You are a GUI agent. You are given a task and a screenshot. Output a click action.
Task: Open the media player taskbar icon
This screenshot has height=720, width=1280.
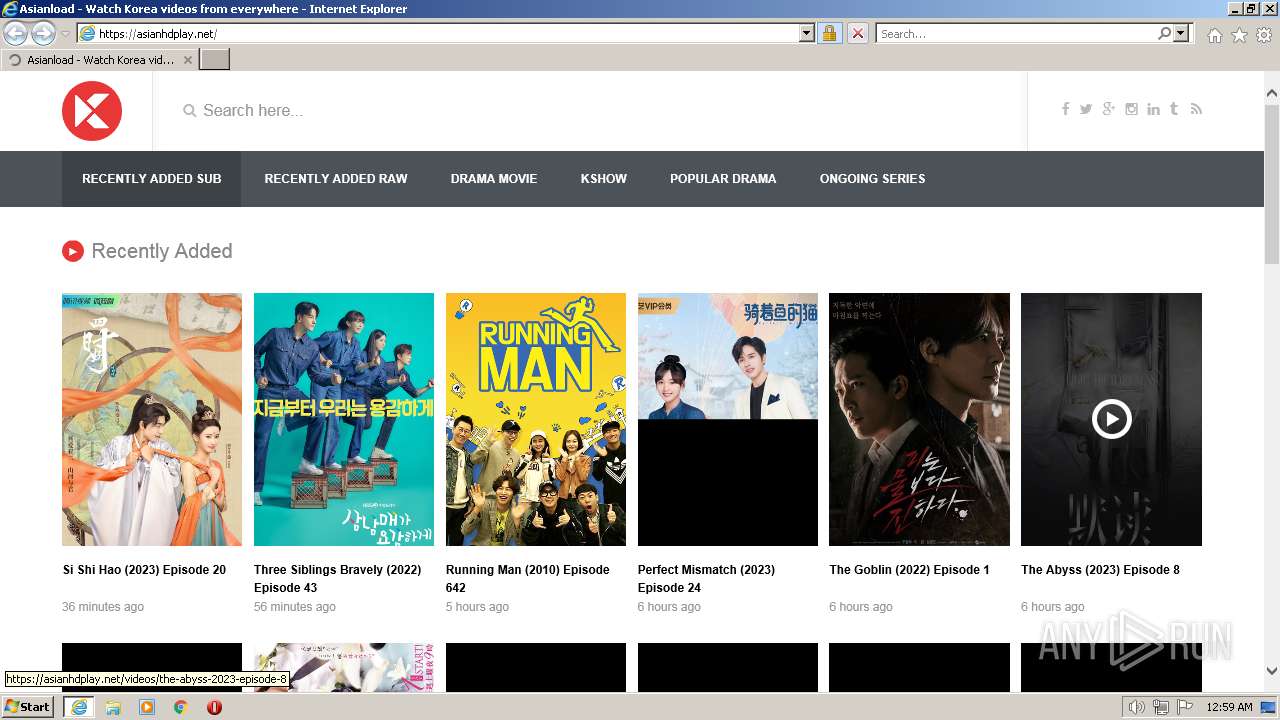(147, 707)
